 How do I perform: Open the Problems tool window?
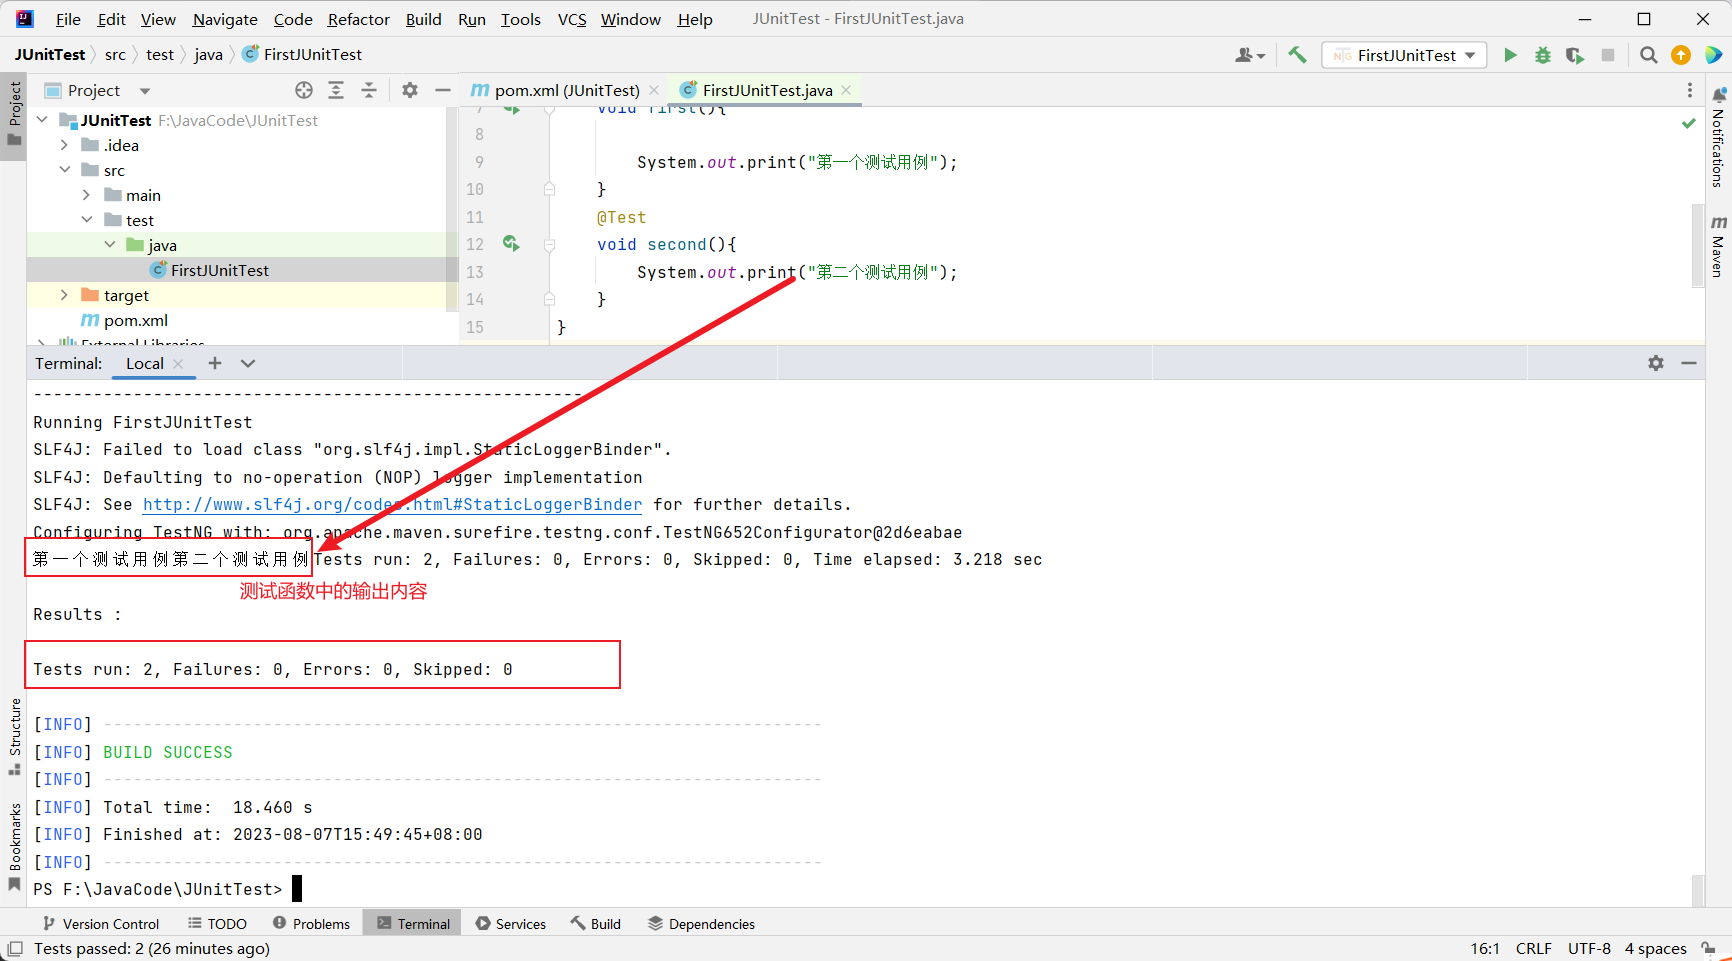pyautogui.click(x=311, y=923)
